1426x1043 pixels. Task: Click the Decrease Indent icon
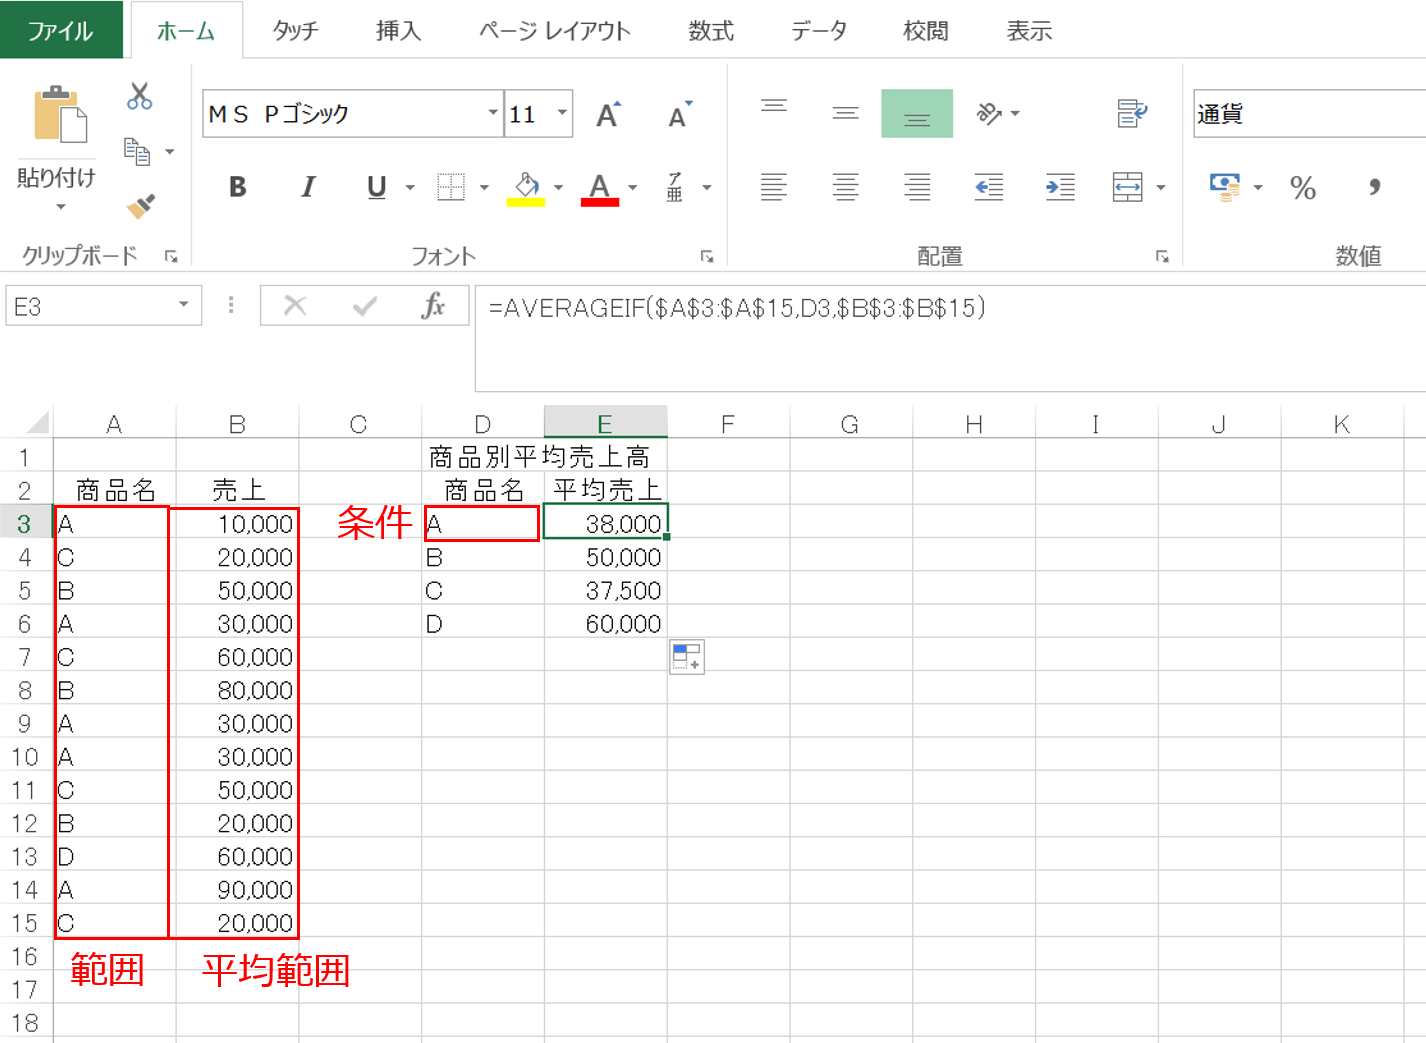pos(988,187)
